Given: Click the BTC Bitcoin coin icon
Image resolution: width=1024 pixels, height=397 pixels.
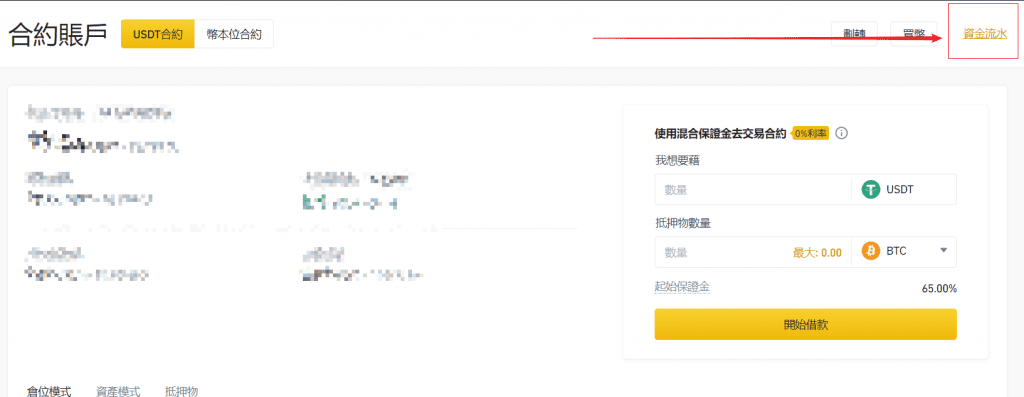Looking at the screenshot, I should point(871,251).
